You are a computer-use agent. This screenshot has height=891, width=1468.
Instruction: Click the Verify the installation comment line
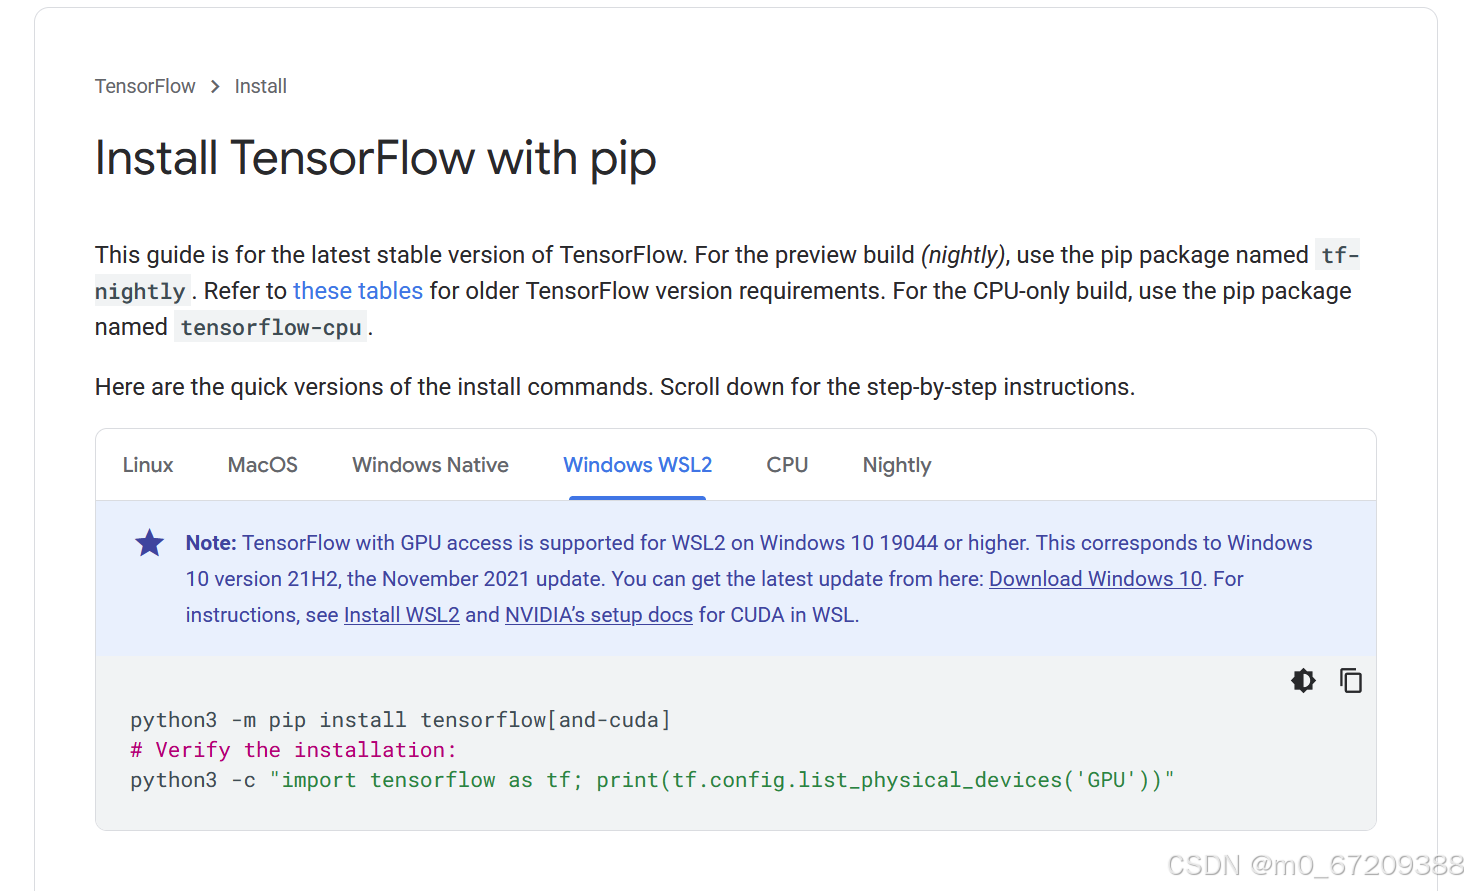[x=293, y=750]
